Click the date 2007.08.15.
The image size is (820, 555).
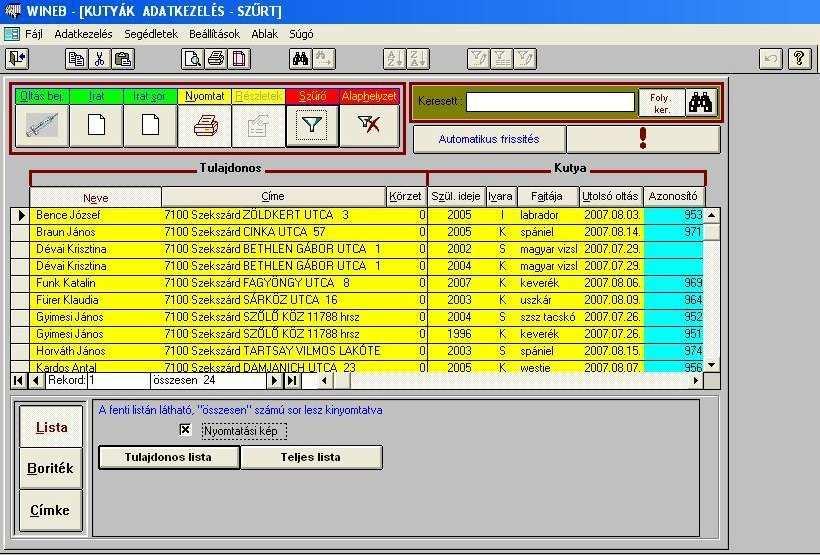pyautogui.click(x=612, y=351)
